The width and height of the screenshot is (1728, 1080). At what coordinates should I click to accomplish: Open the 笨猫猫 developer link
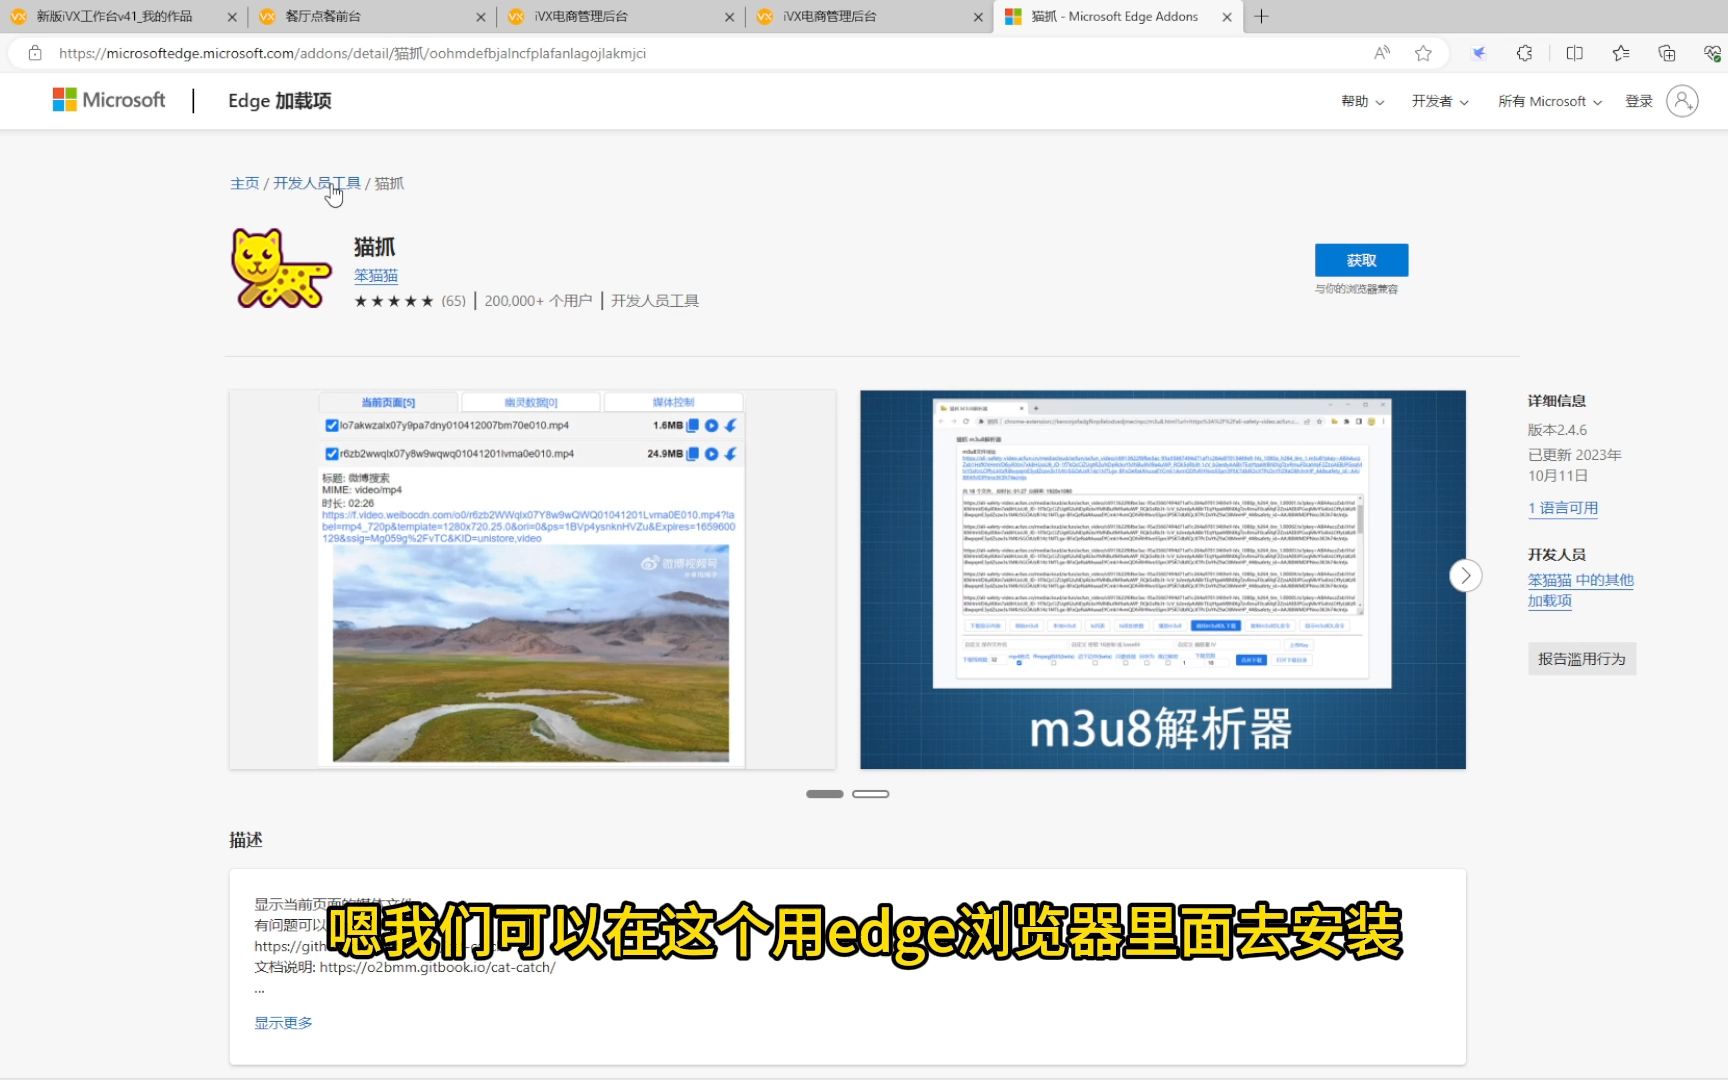pos(376,275)
